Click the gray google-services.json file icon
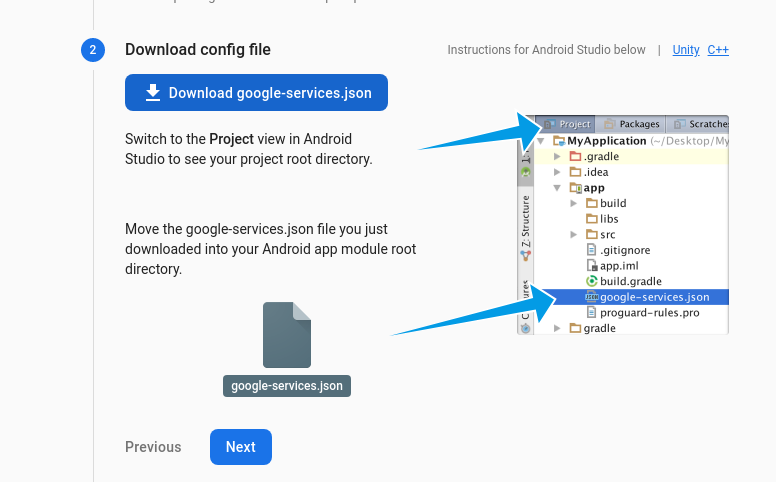776x482 pixels. coord(287,335)
